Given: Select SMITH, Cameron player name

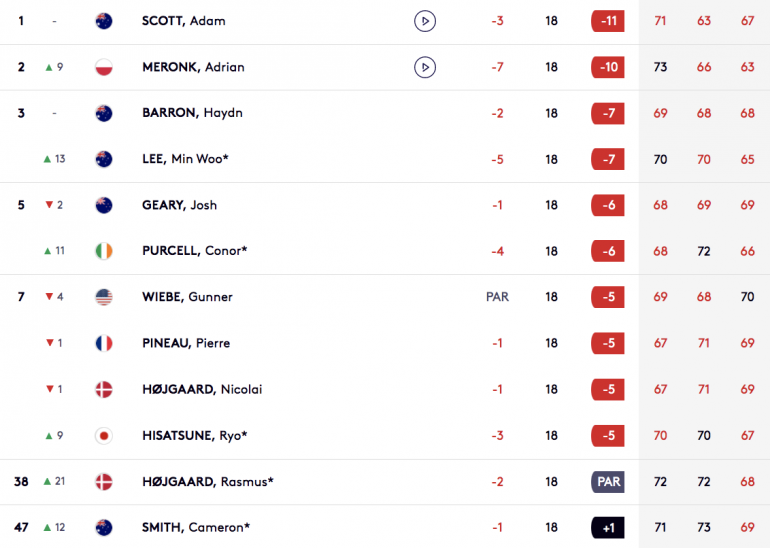Looking at the screenshot, I should (196, 527).
